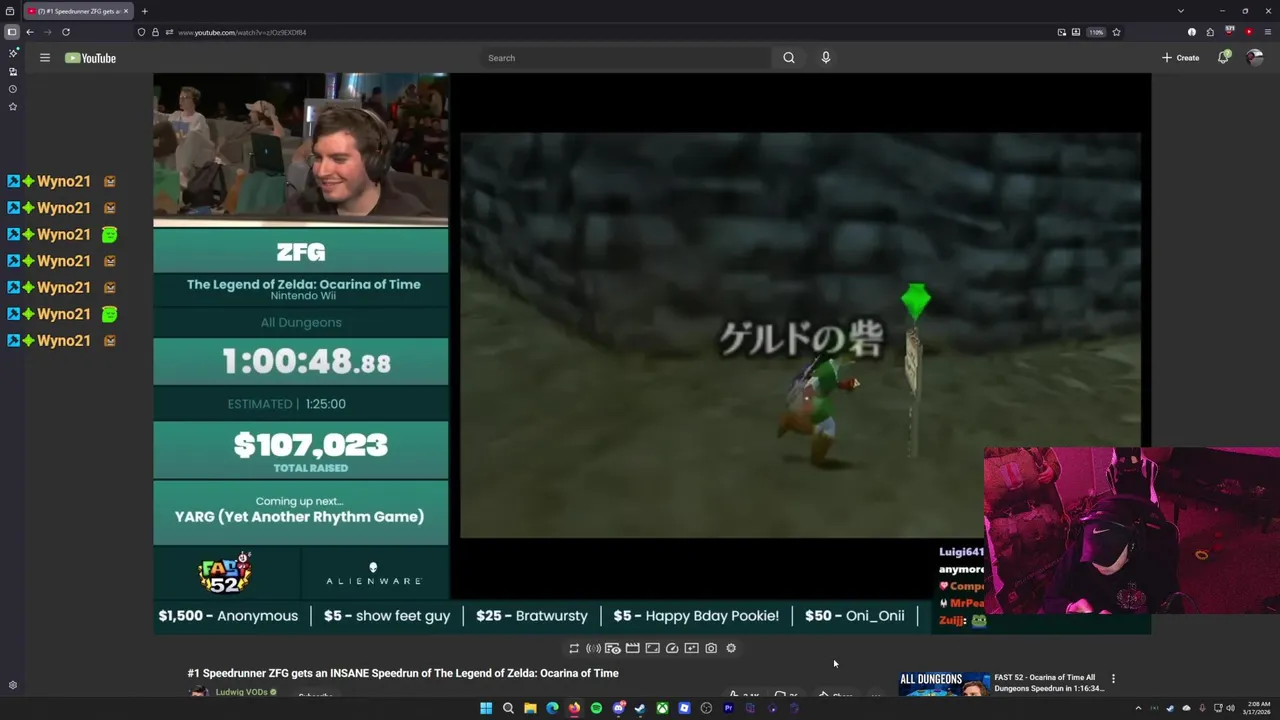1280x720 pixels.
Task: Open the sidebar bookmarks star icon
Action: 13,106
